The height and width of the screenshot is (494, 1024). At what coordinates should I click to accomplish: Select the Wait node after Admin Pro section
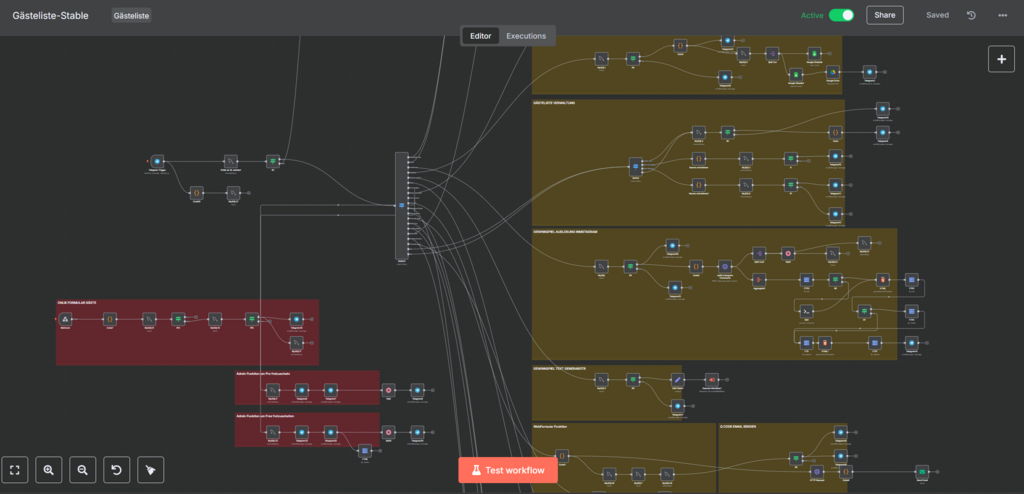[389, 390]
